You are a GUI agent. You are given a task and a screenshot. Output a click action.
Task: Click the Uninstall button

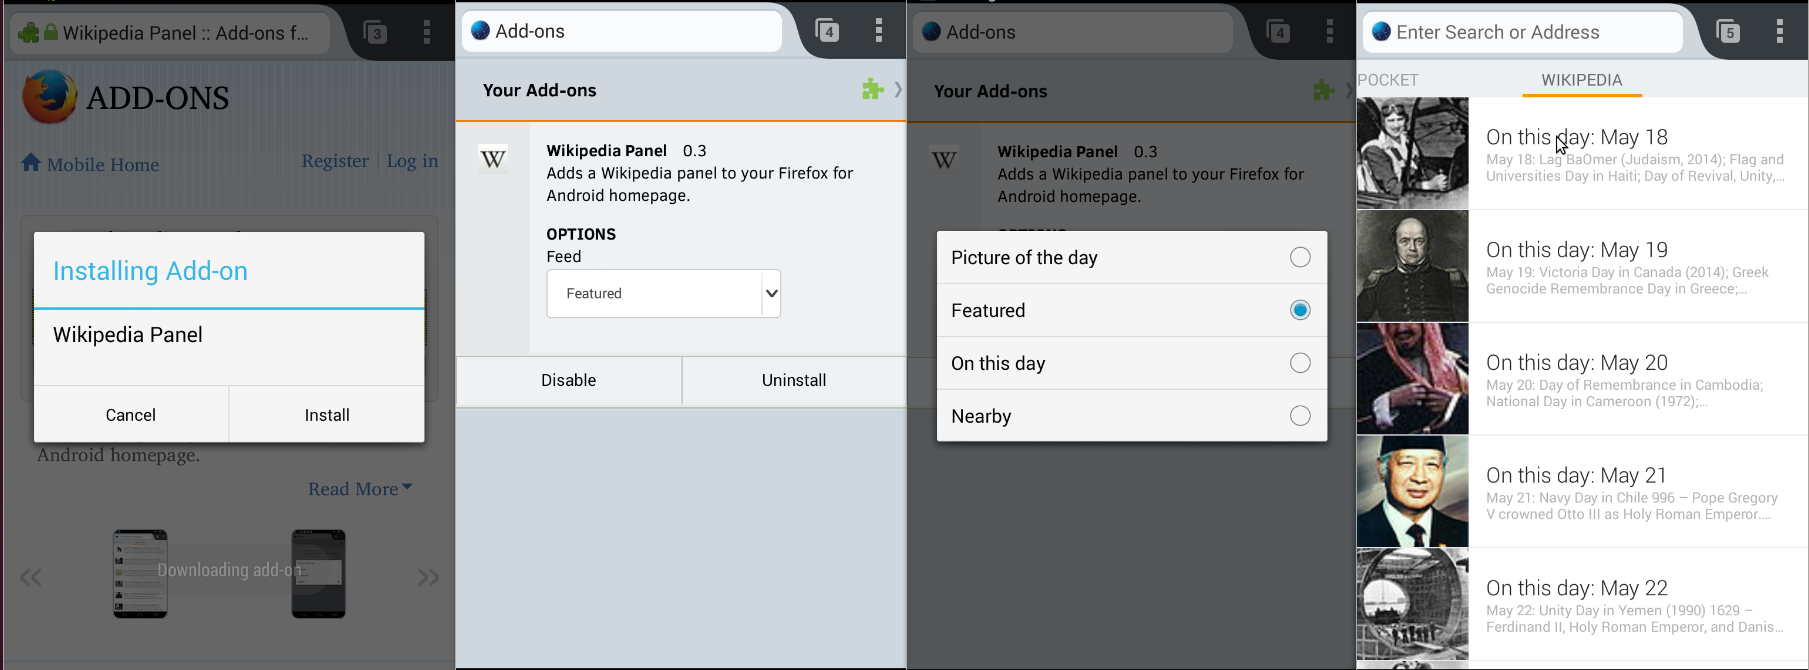(794, 380)
